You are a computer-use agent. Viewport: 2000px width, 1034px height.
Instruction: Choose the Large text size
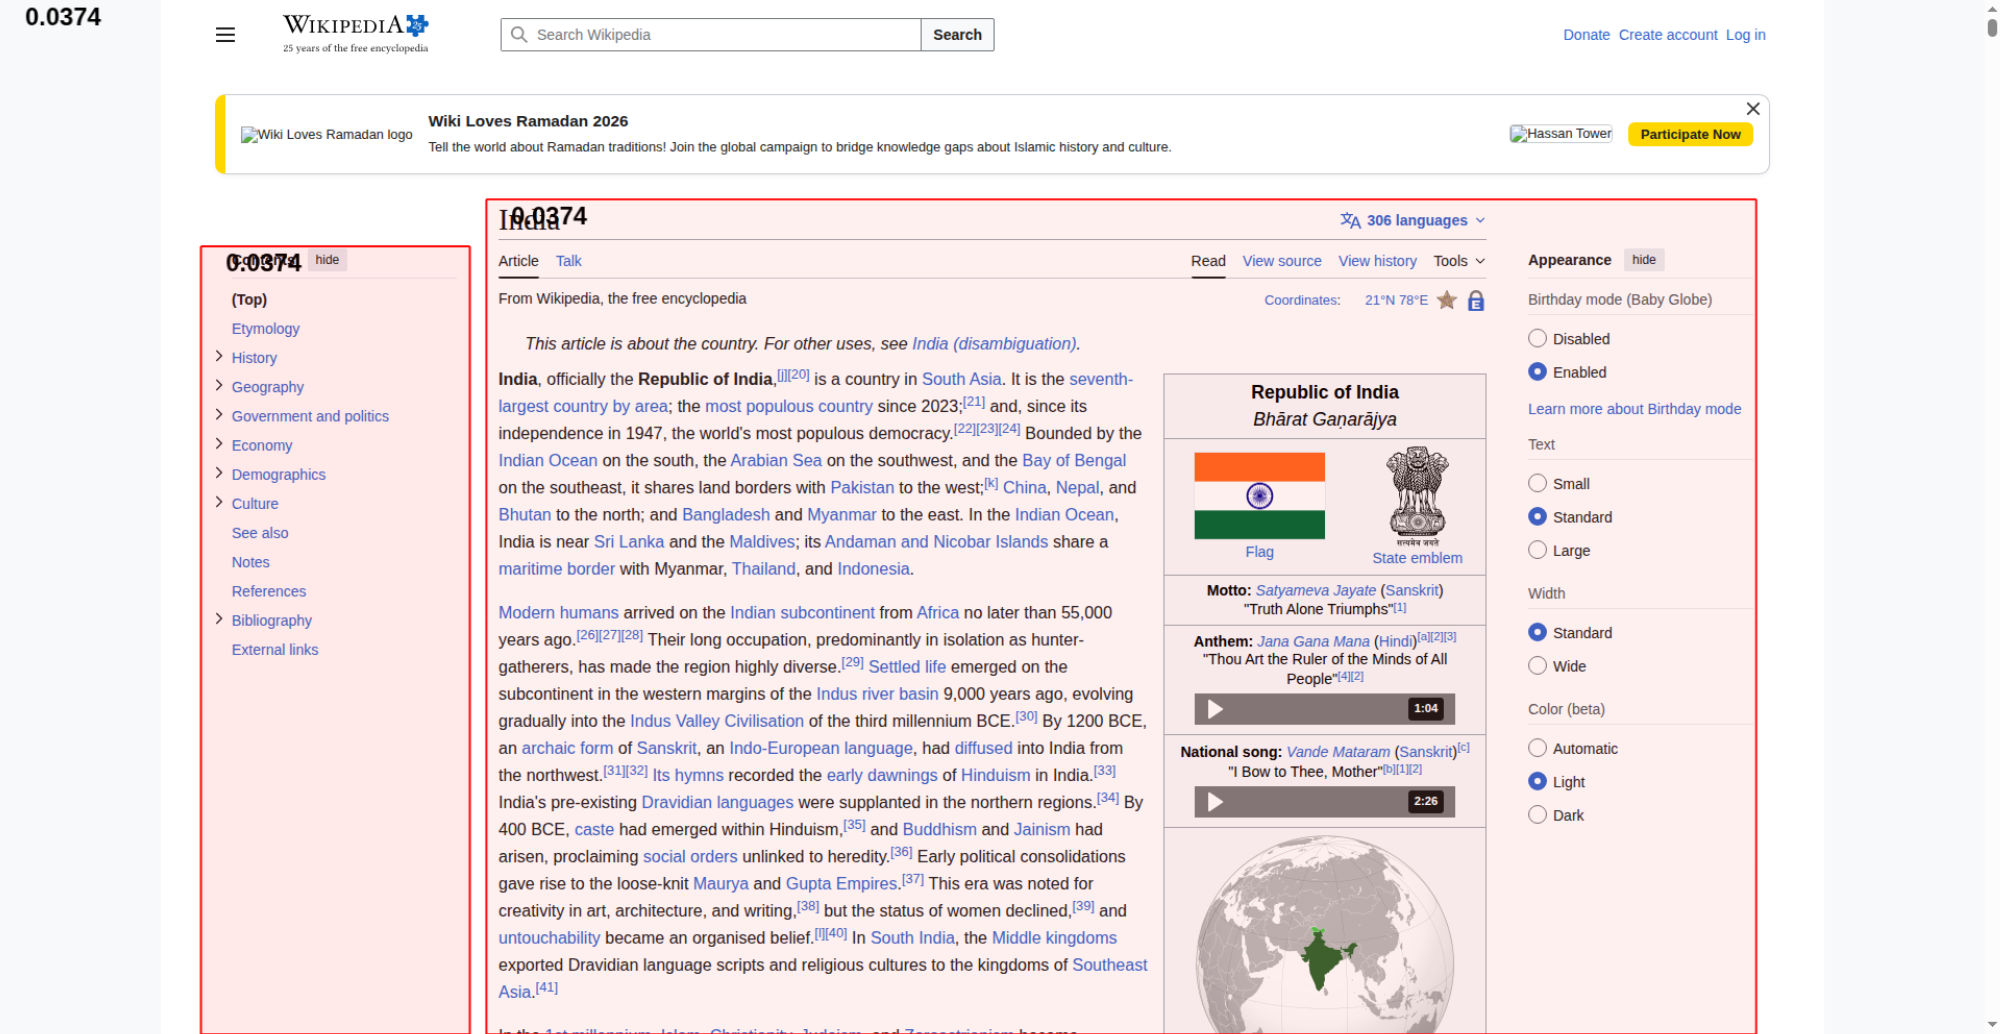click(1537, 550)
